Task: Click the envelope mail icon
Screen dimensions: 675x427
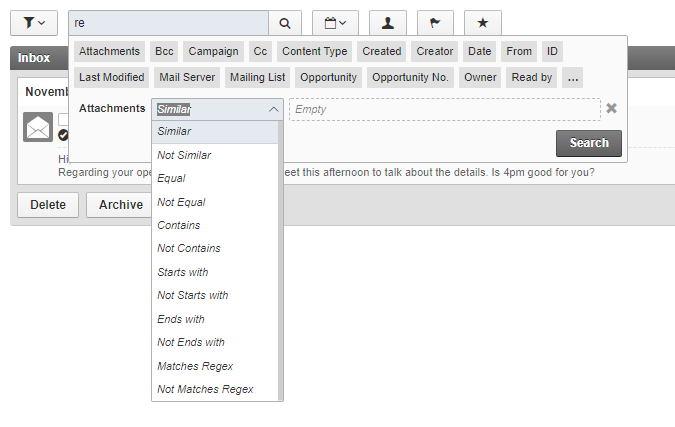Action: 38,128
